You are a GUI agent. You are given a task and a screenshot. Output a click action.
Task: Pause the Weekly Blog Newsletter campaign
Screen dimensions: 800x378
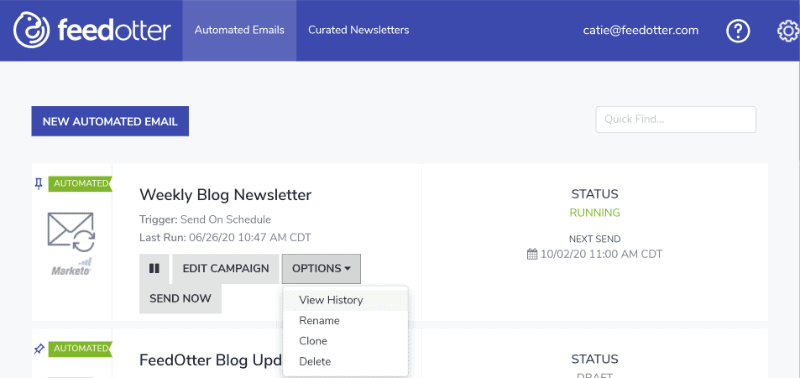click(x=154, y=268)
